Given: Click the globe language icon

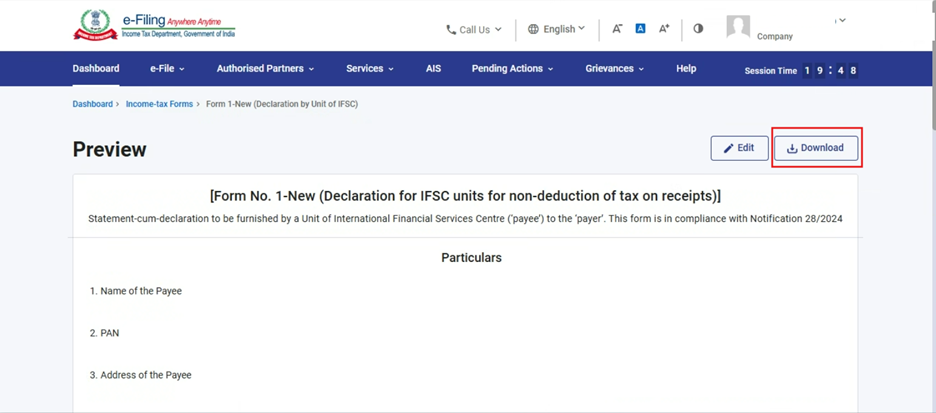Looking at the screenshot, I should coord(533,29).
